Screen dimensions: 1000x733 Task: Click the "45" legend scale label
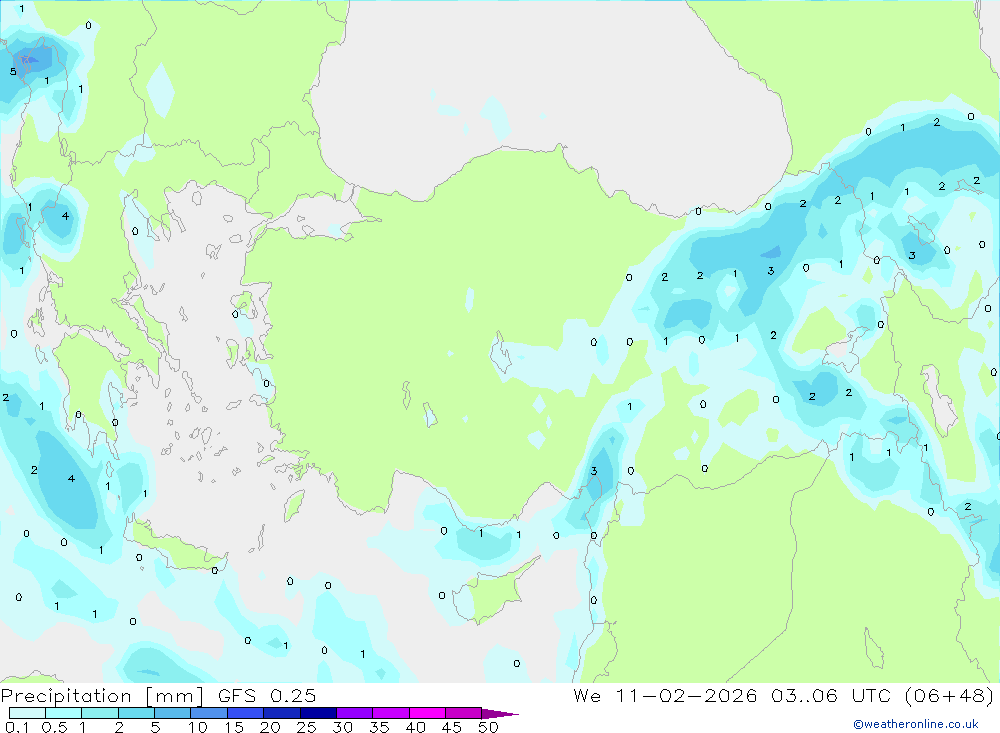(452, 727)
